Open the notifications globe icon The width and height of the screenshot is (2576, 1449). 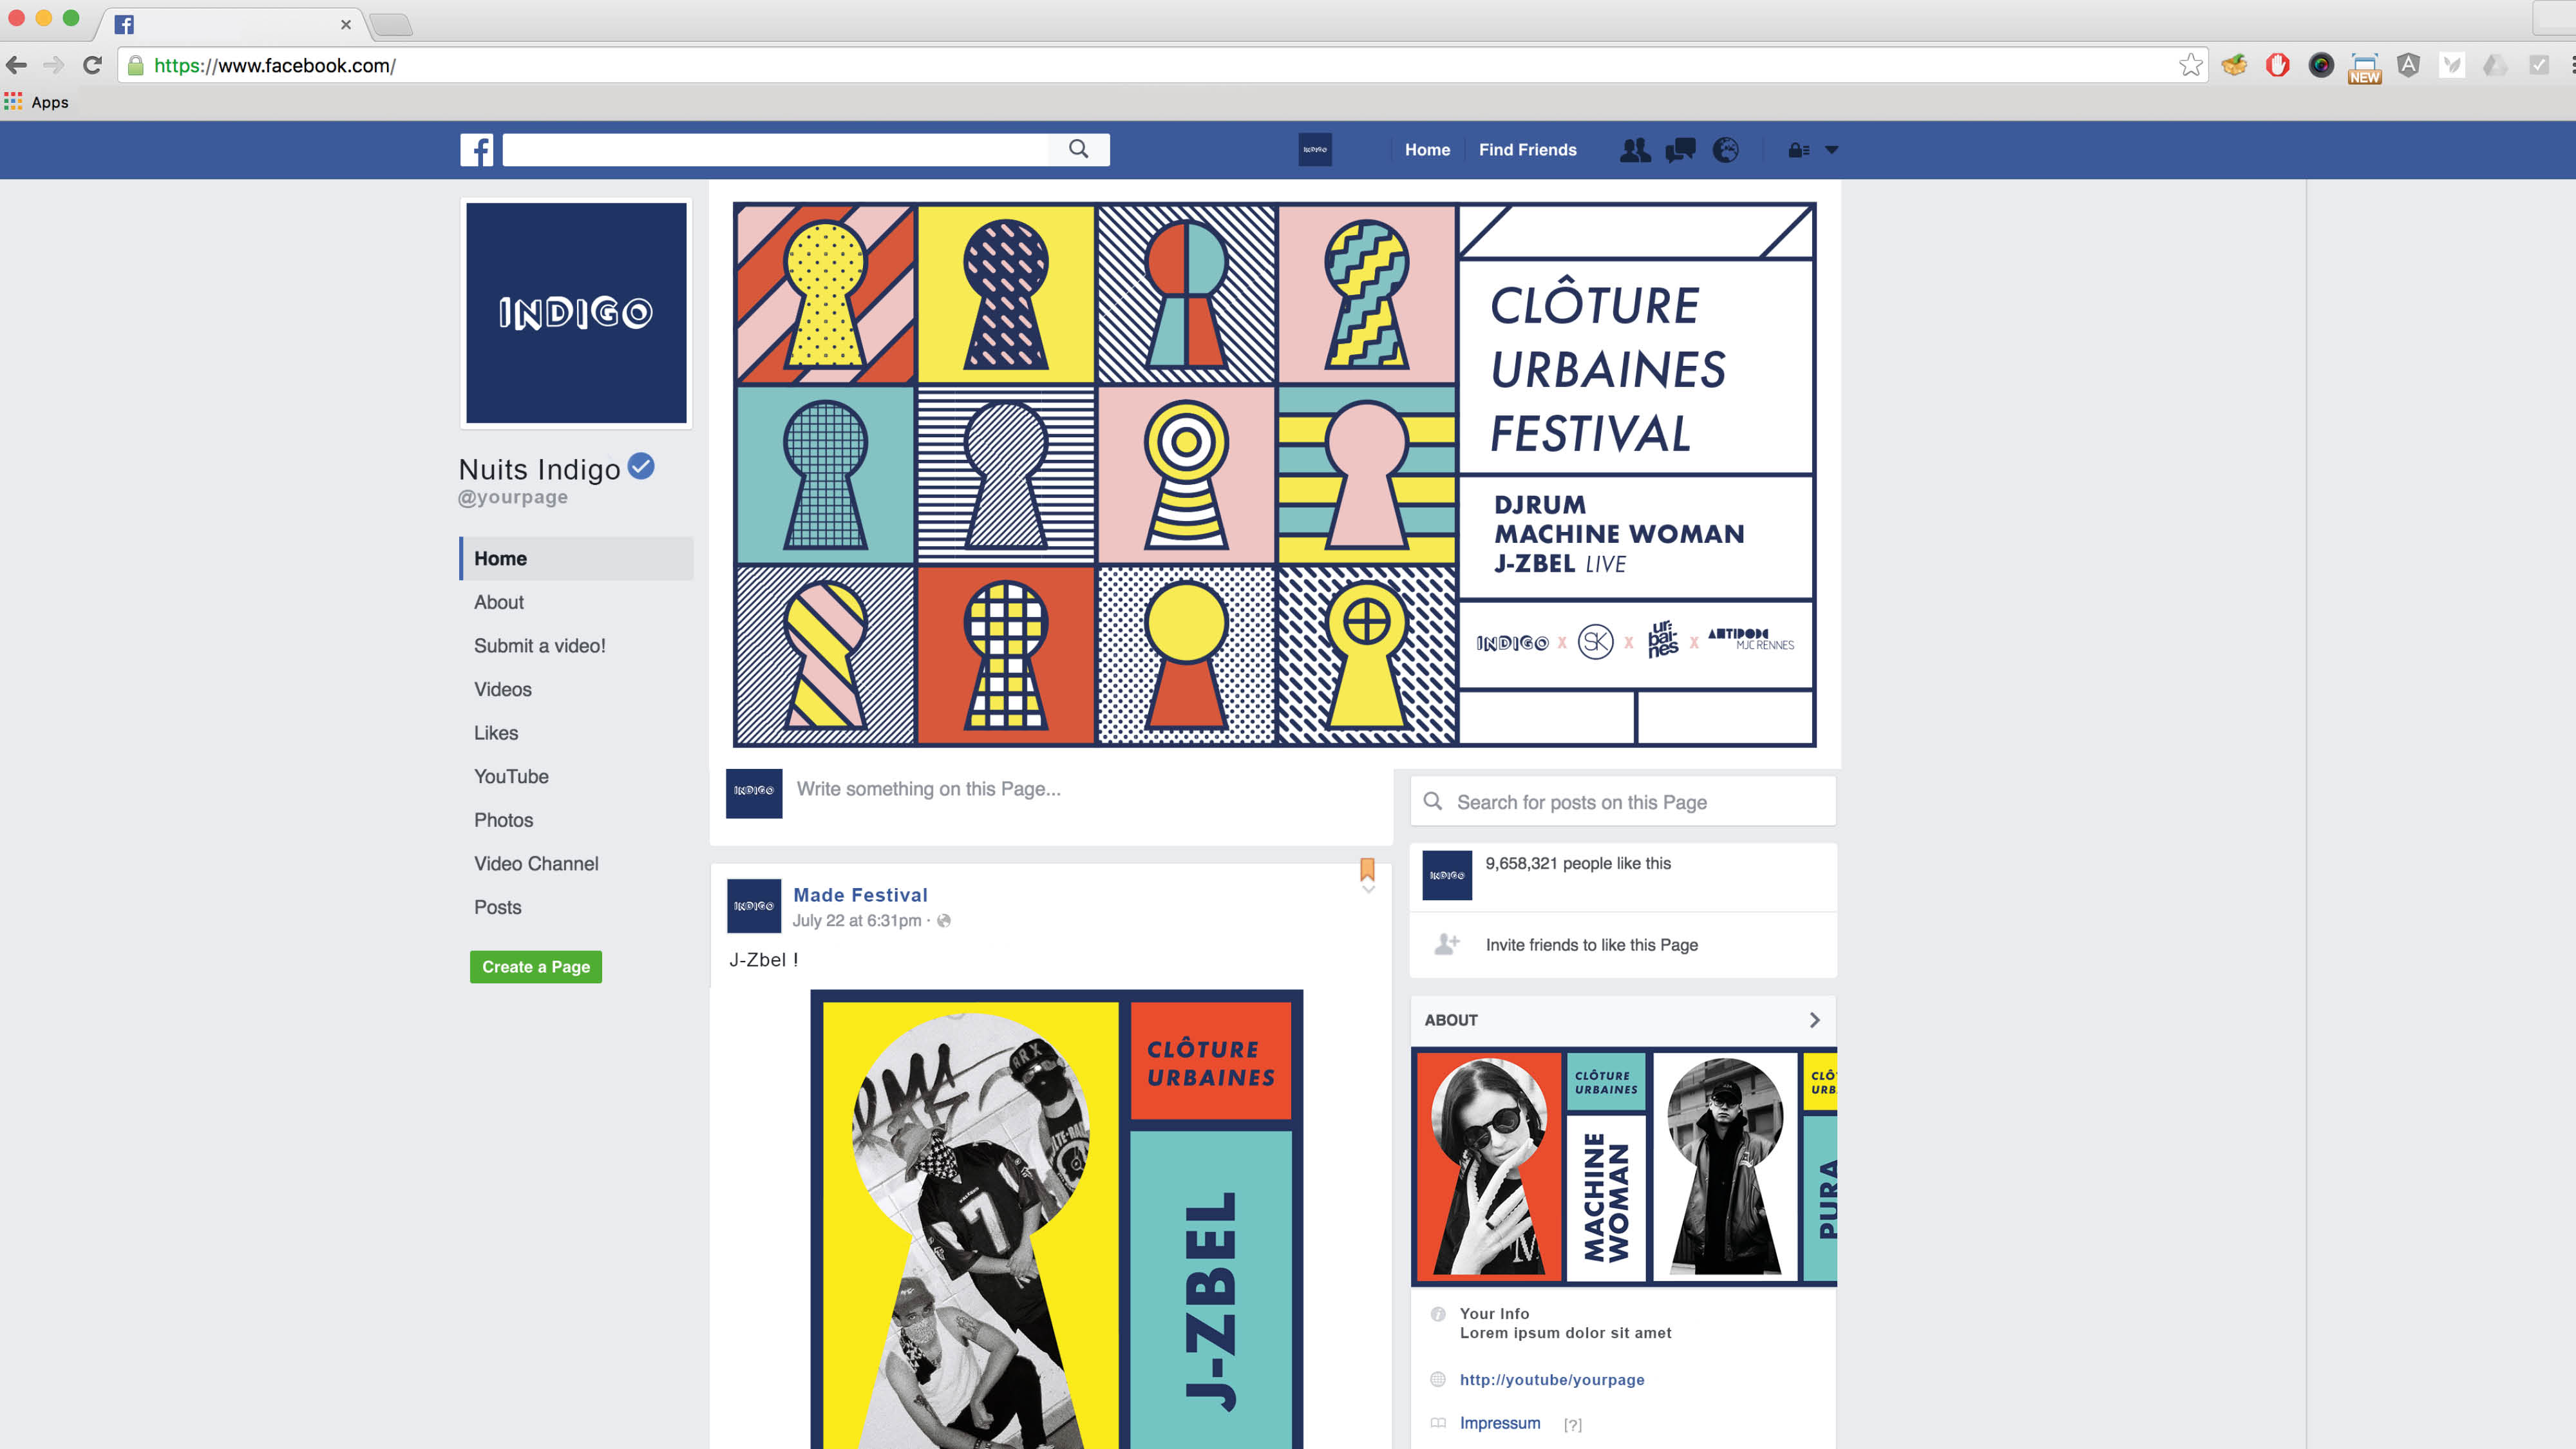coord(1725,150)
